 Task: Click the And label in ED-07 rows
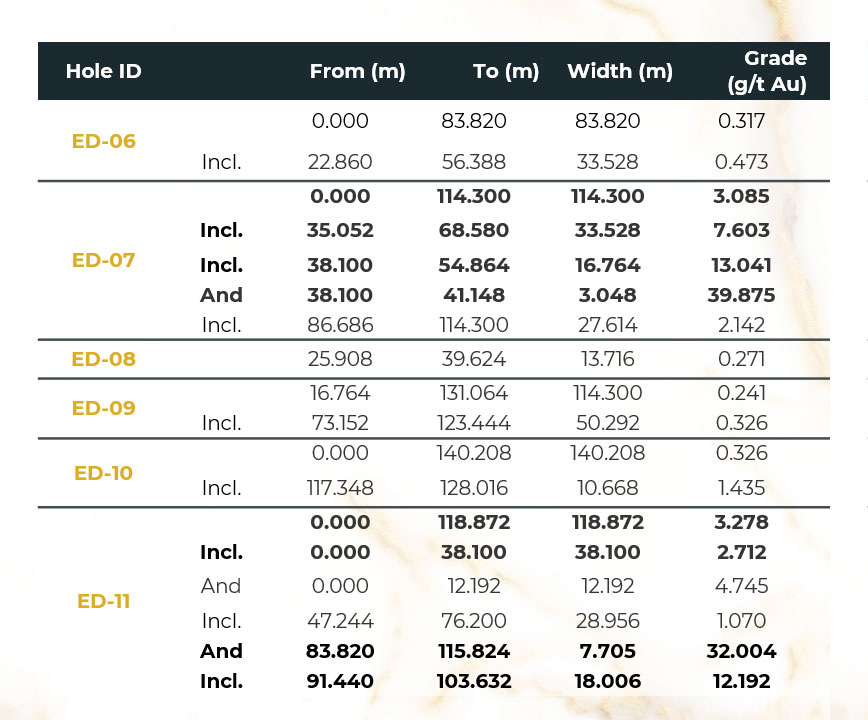coord(221,295)
